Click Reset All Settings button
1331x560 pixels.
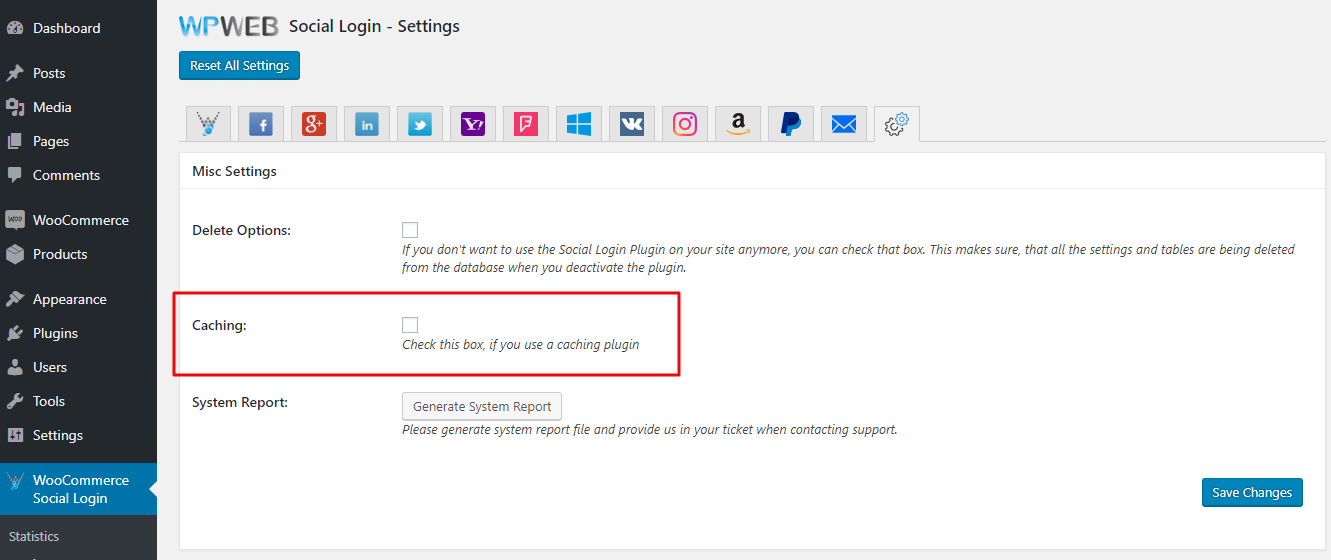coord(239,66)
